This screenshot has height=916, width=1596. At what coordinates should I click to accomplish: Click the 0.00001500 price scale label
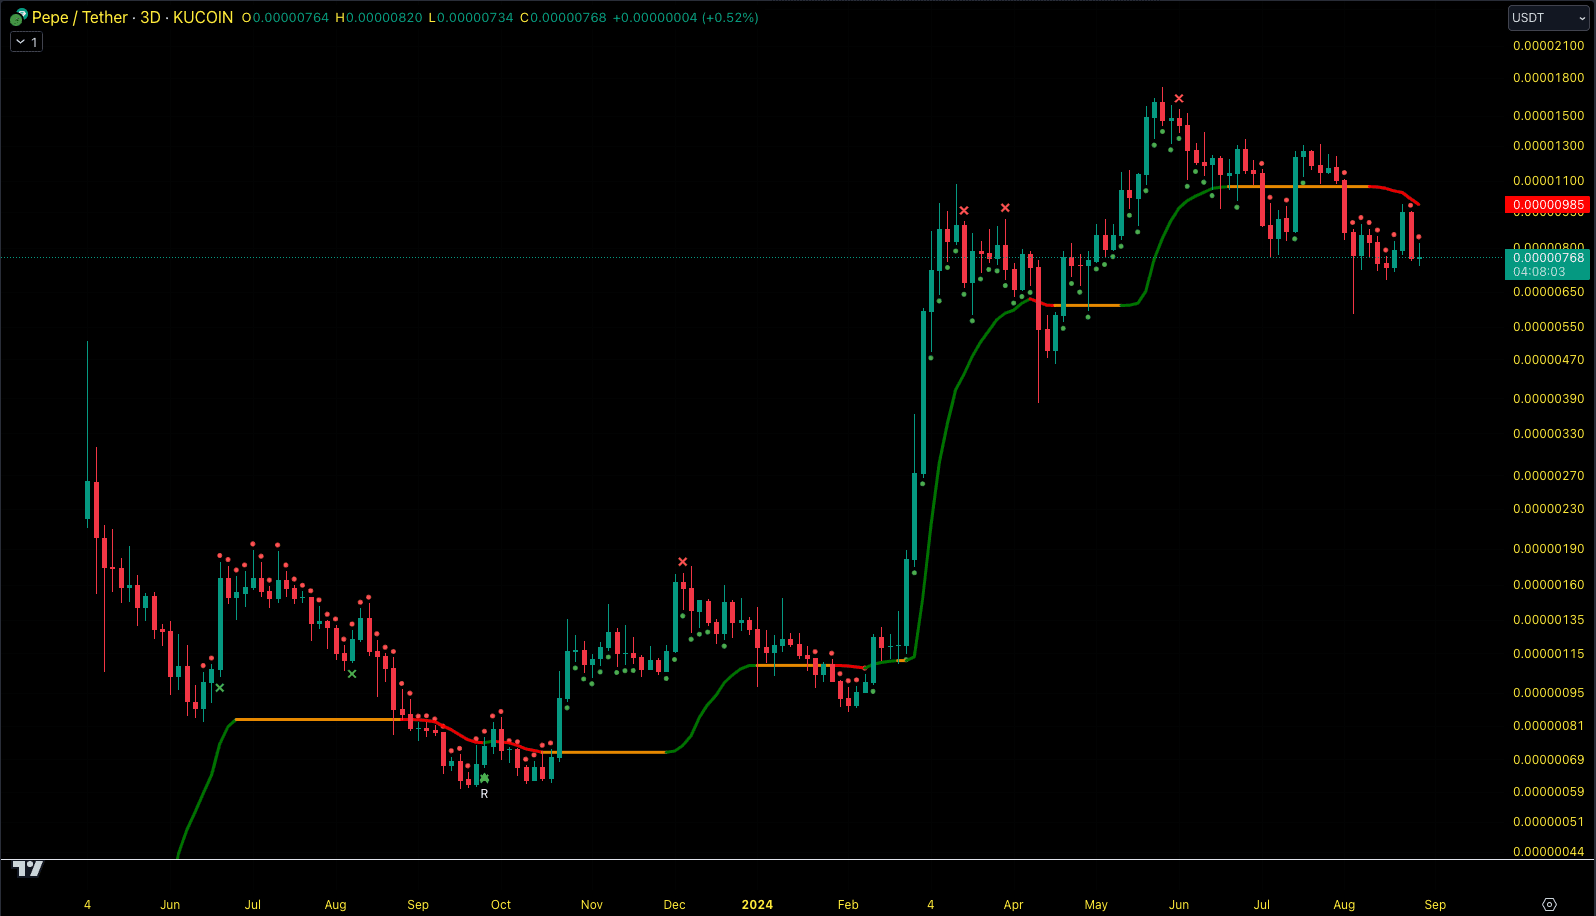[x=1548, y=115]
